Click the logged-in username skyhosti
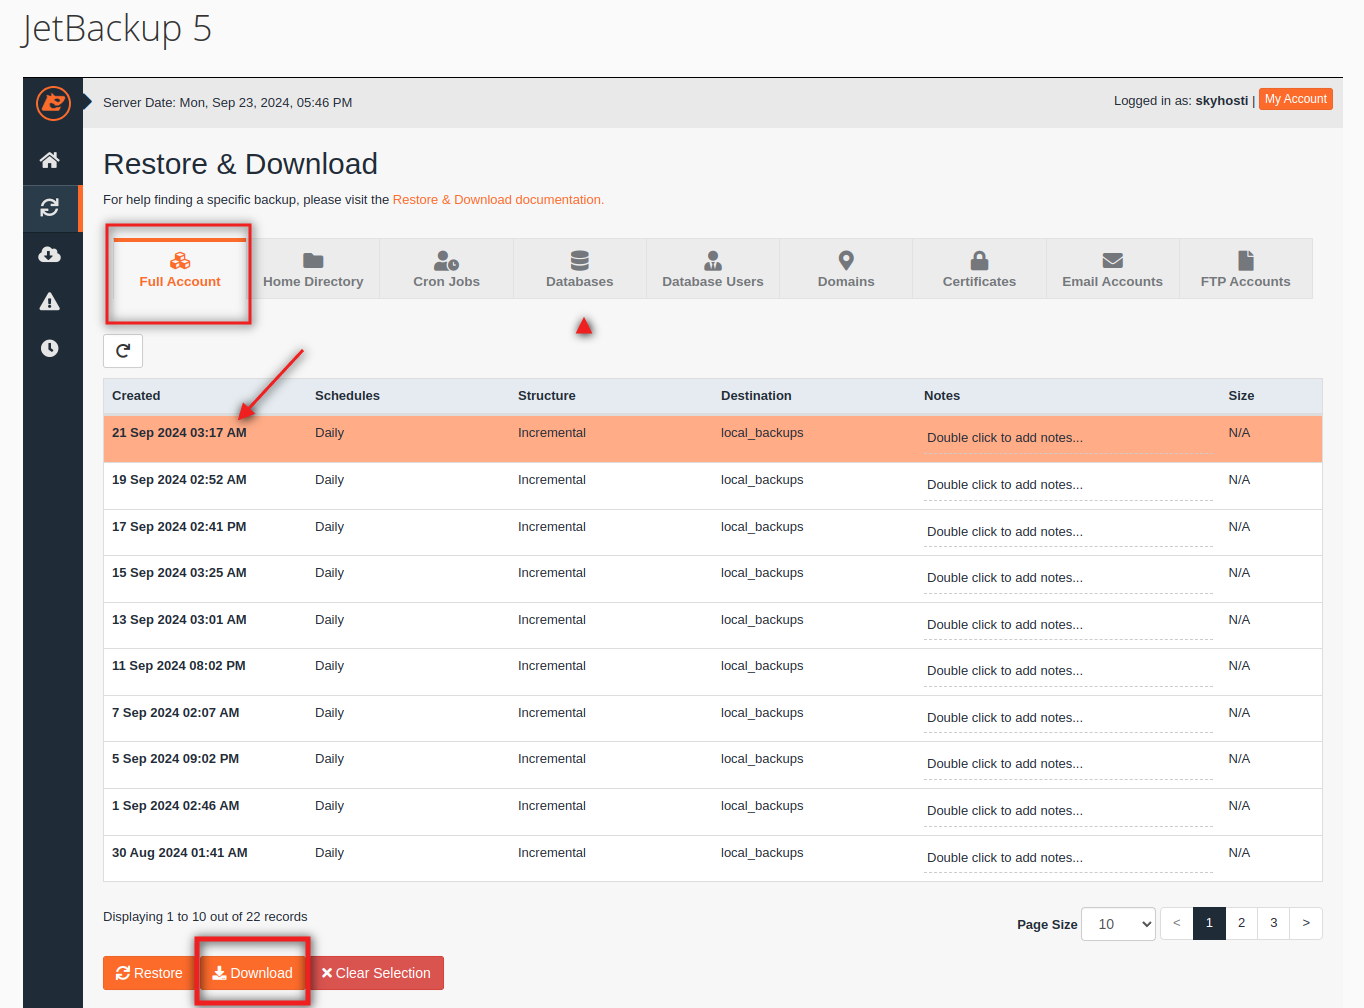The width and height of the screenshot is (1364, 1008). click(1221, 101)
